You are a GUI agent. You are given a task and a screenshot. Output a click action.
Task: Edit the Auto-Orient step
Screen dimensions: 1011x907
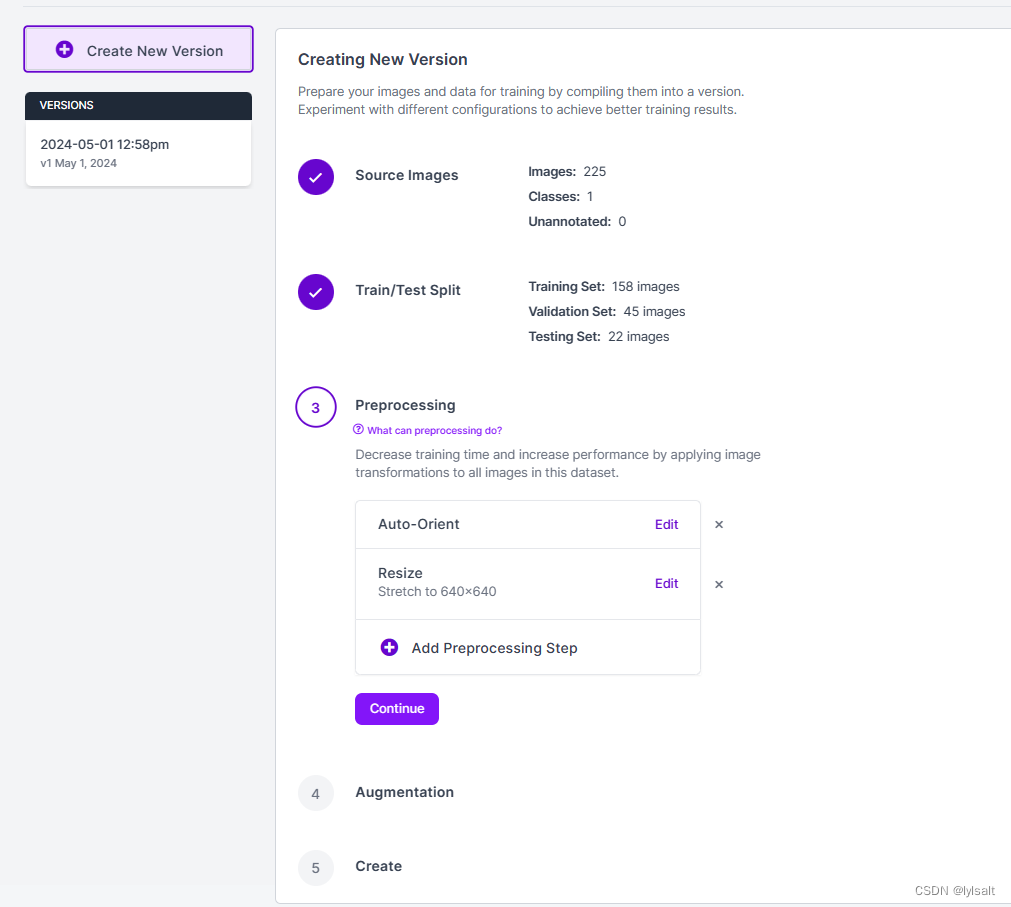(x=666, y=525)
